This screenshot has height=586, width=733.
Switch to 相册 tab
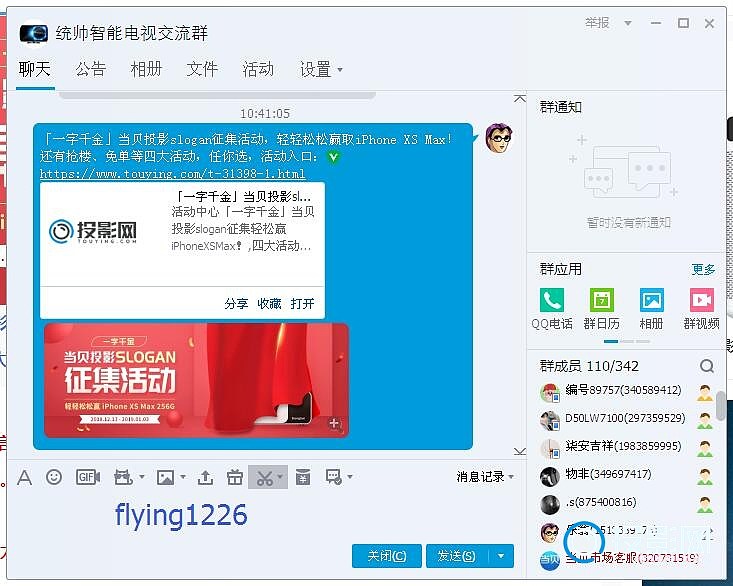pyautogui.click(x=146, y=69)
